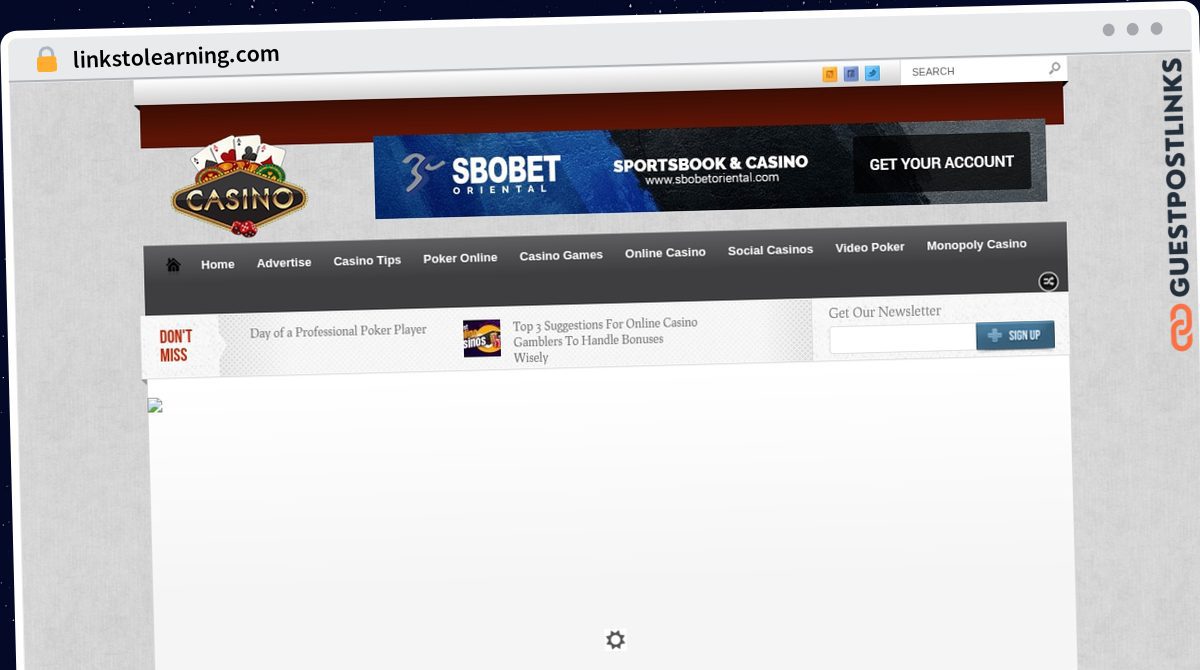1200x670 pixels.
Task: Click the GuestPostLinks chain logo icon
Action: coord(1181,328)
